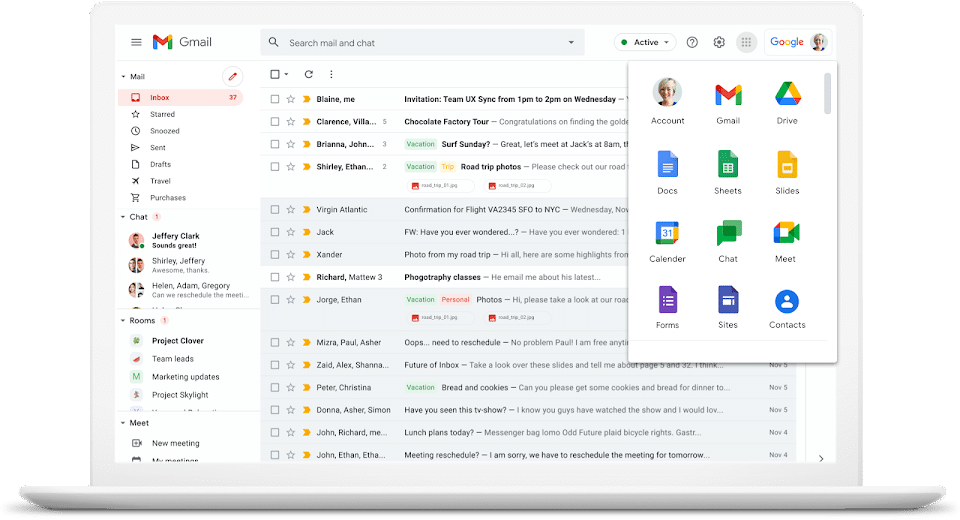Select the checkbox for Virgin Atlantic email
Viewport: 960px width, 520px height.
(275, 210)
